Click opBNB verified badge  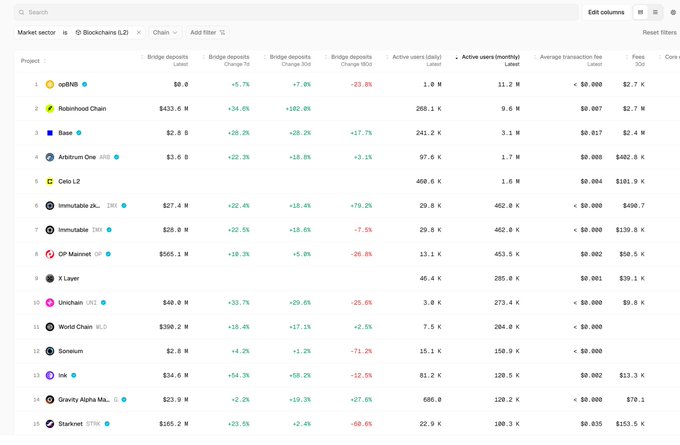85,84
